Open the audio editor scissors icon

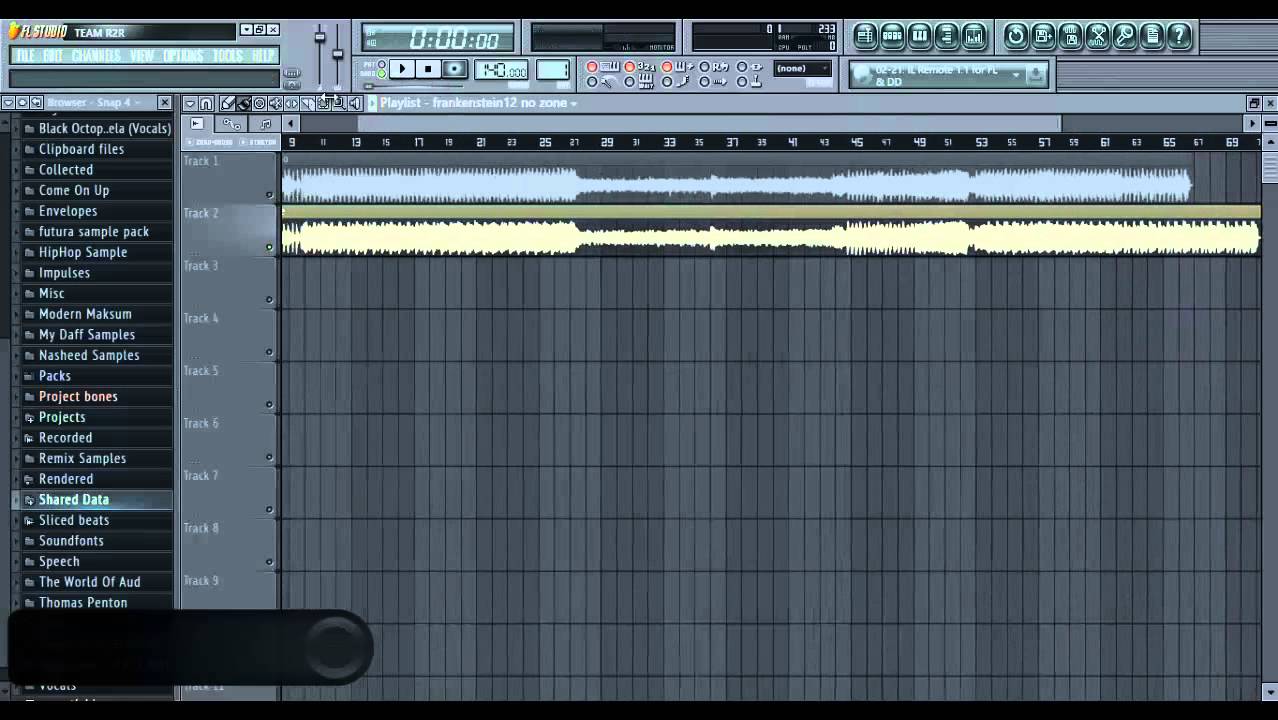pos(1097,37)
